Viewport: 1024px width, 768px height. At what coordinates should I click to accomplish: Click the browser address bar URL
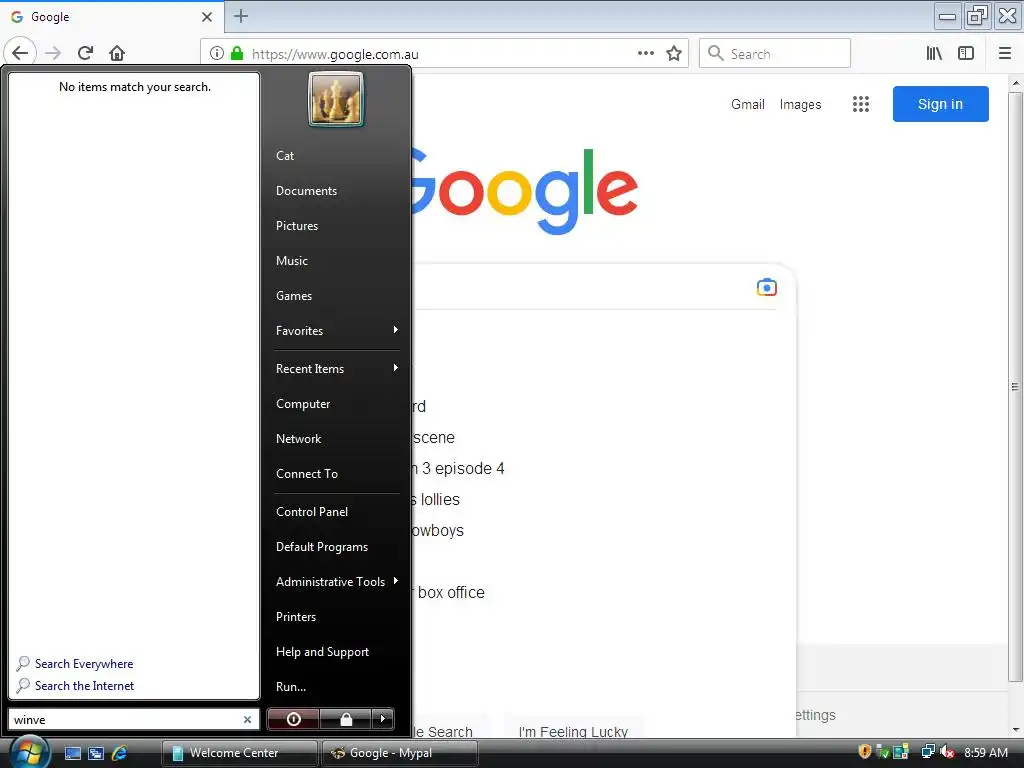click(335, 54)
